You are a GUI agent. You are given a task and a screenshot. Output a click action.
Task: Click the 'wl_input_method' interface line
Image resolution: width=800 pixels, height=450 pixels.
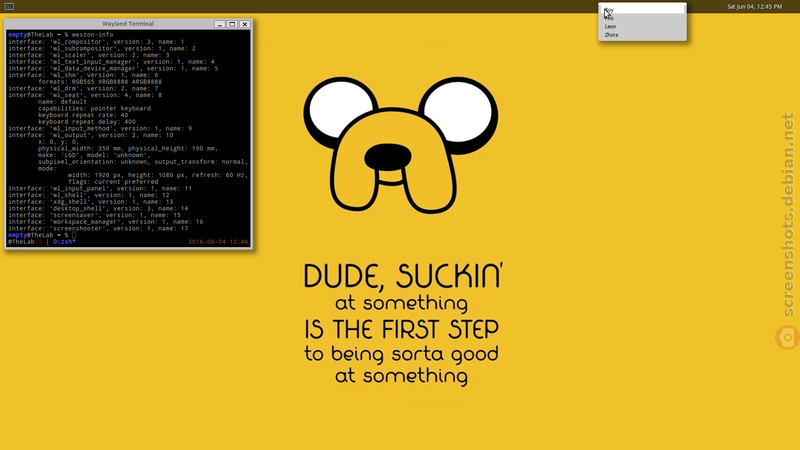pos(99,128)
